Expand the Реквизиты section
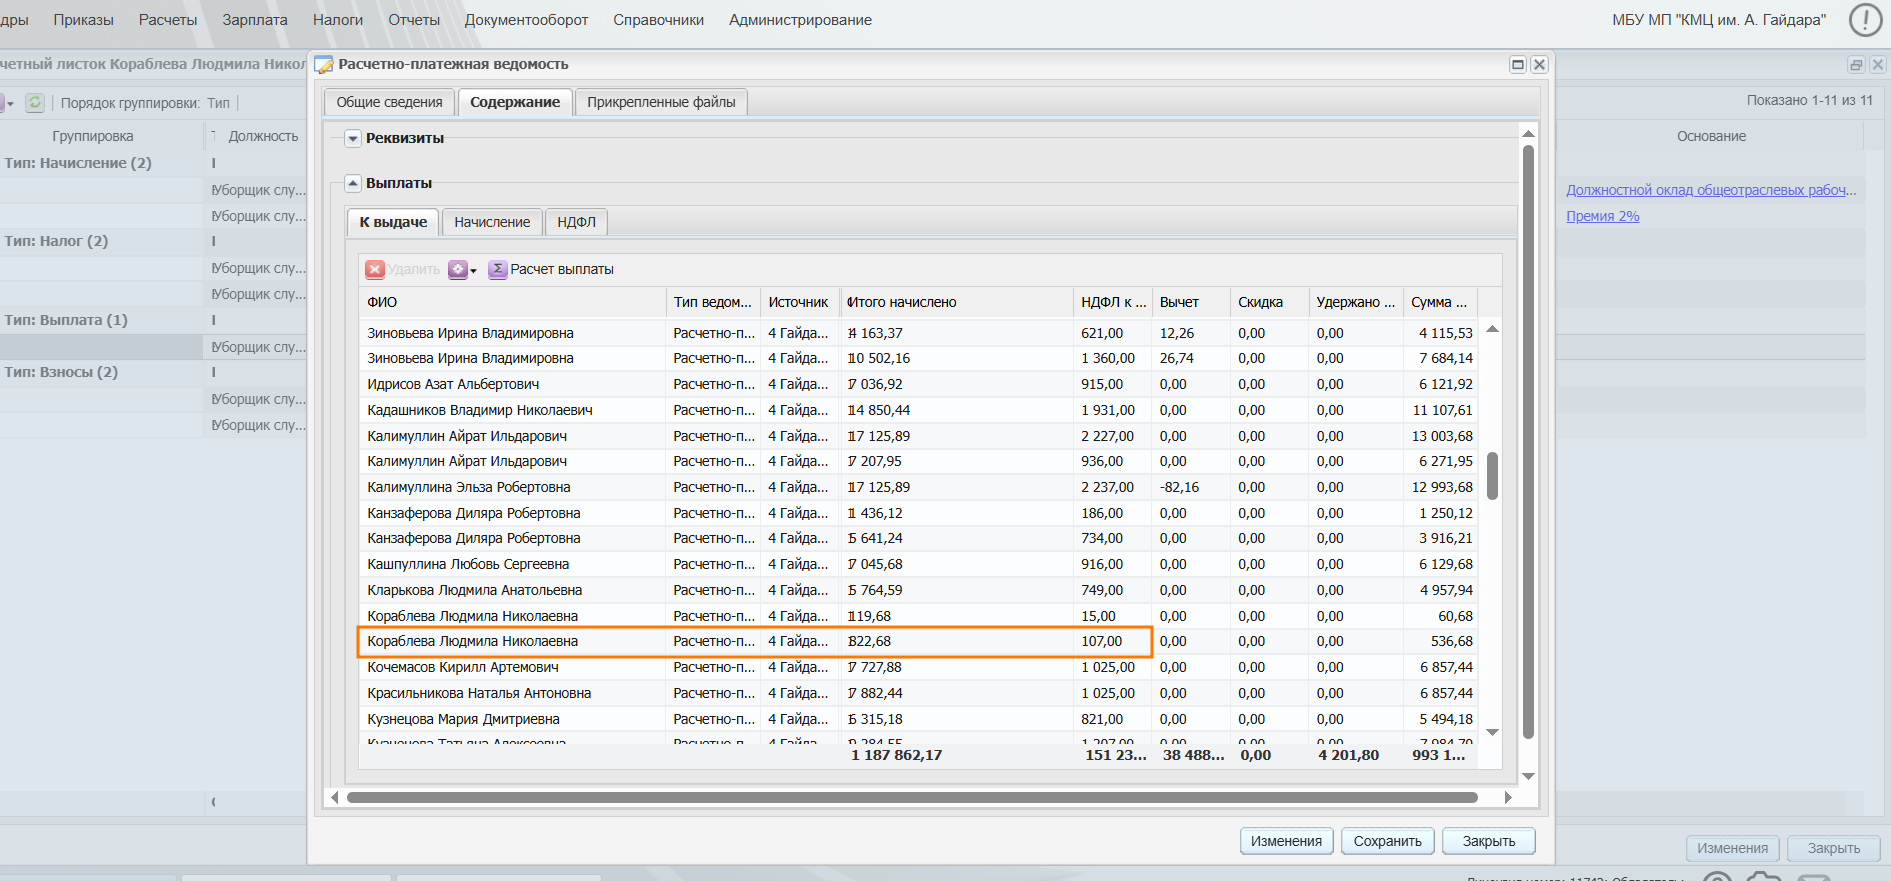This screenshot has height=881, width=1891. pyautogui.click(x=353, y=139)
